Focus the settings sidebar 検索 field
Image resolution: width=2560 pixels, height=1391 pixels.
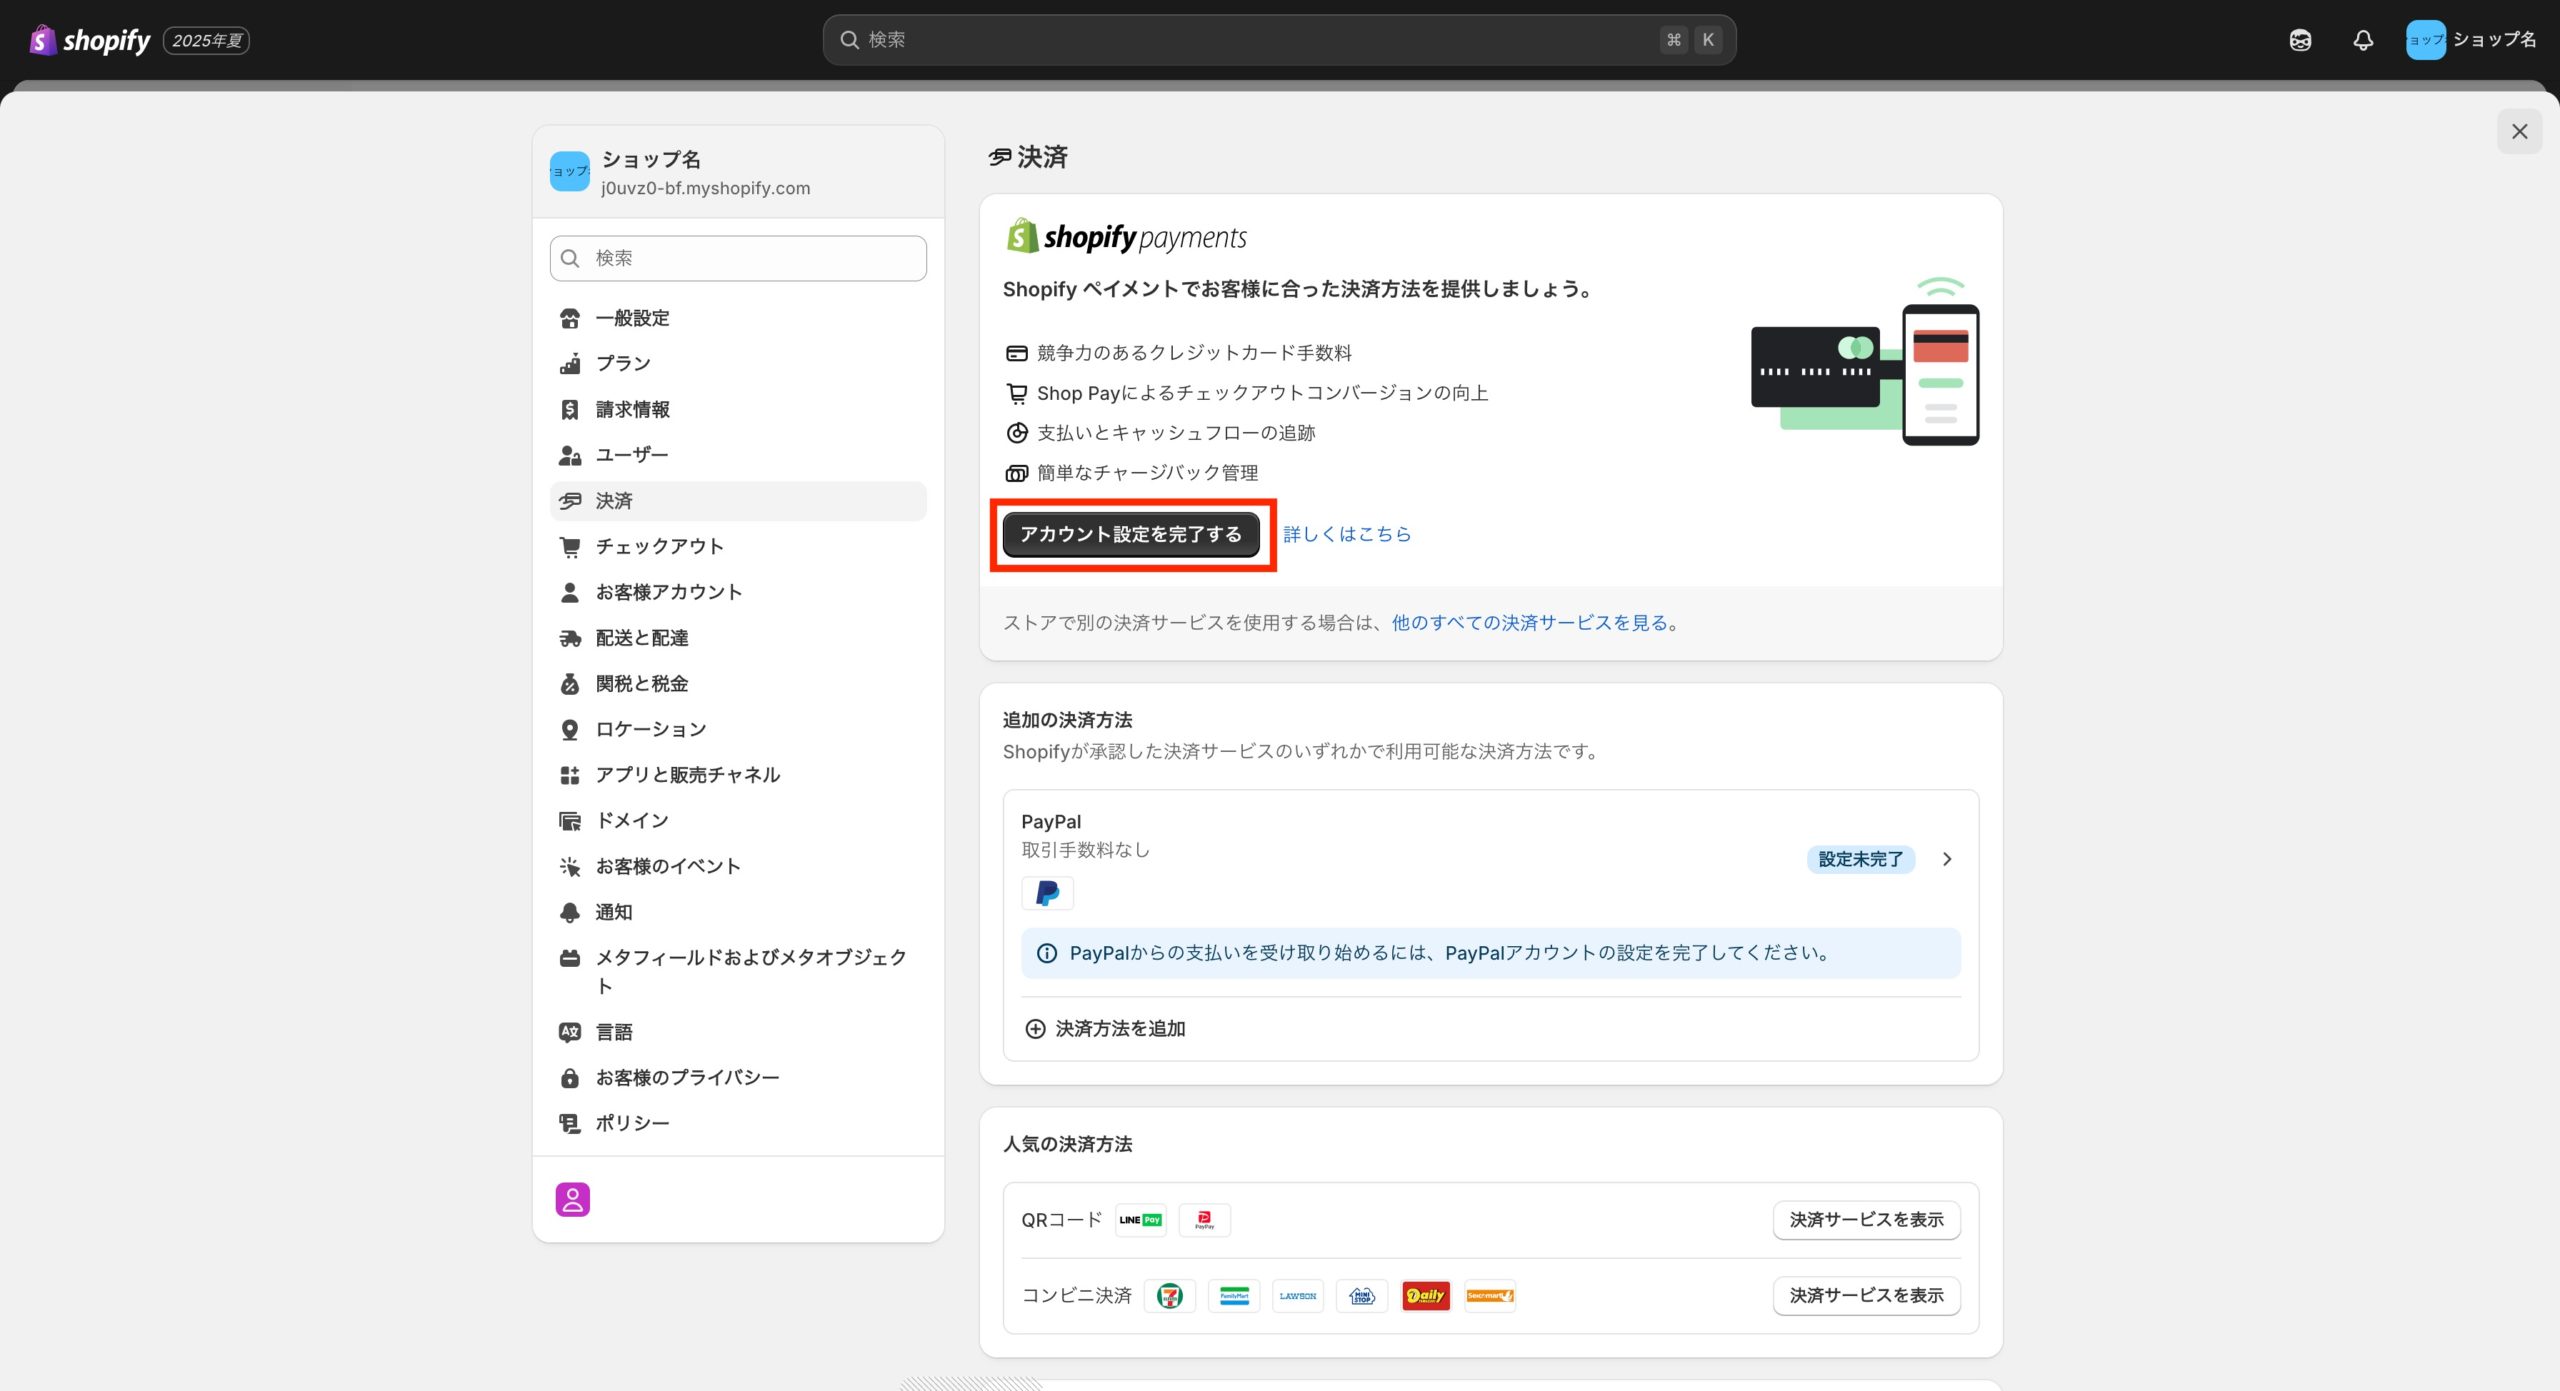tap(738, 258)
